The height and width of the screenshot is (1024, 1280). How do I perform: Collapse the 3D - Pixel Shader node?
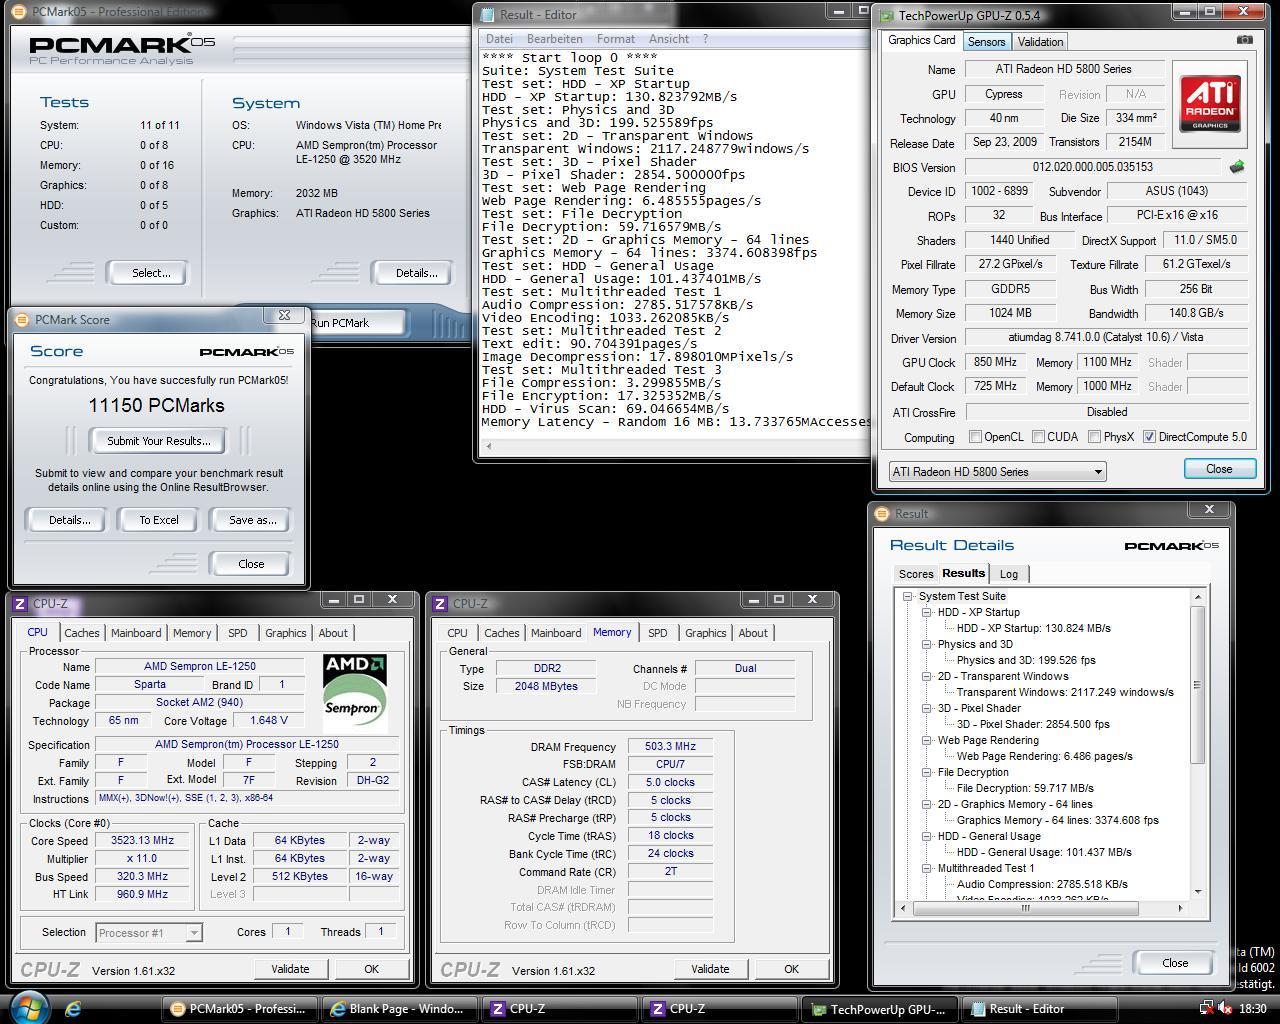pos(927,708)
